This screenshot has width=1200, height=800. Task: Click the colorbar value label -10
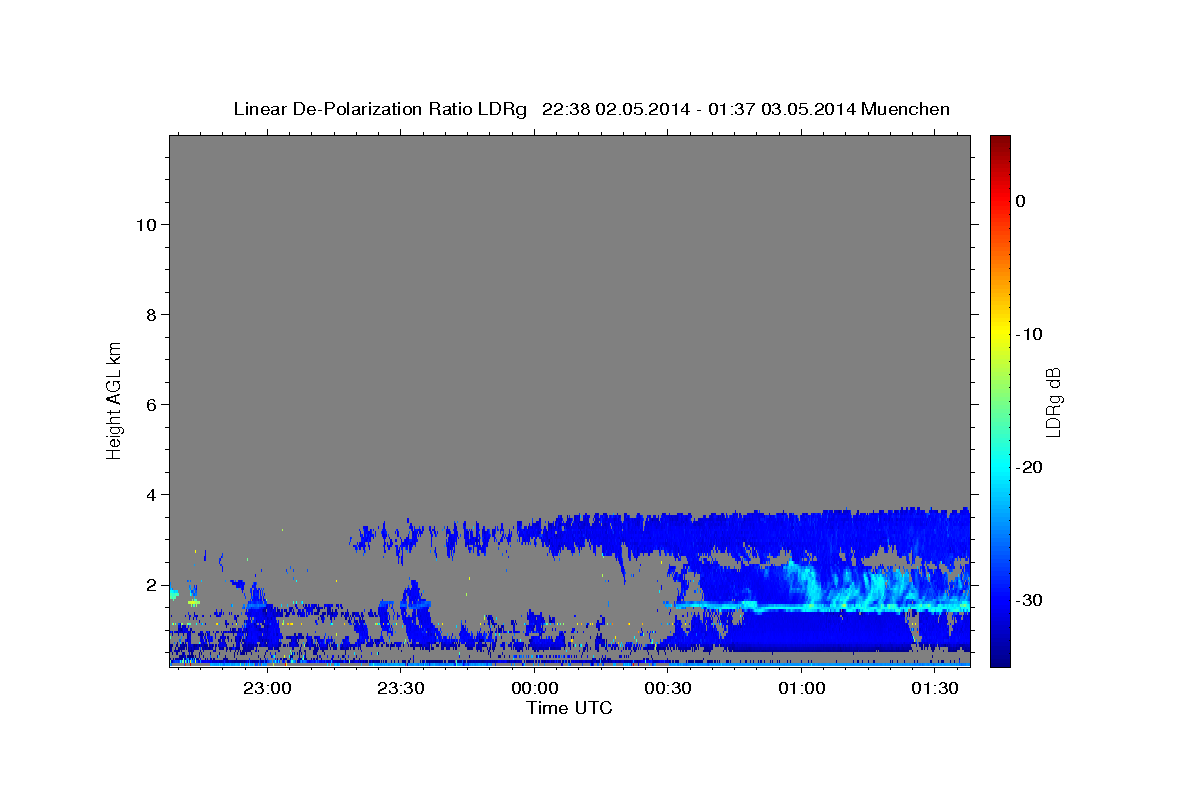click(1028, 334)
